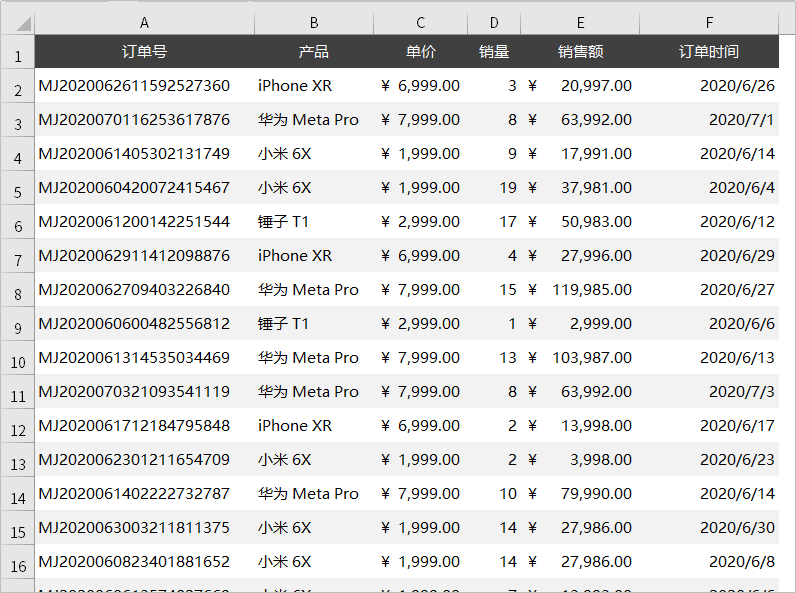
Task: Click the 销售额 header cell
Action: pos(580,52)
